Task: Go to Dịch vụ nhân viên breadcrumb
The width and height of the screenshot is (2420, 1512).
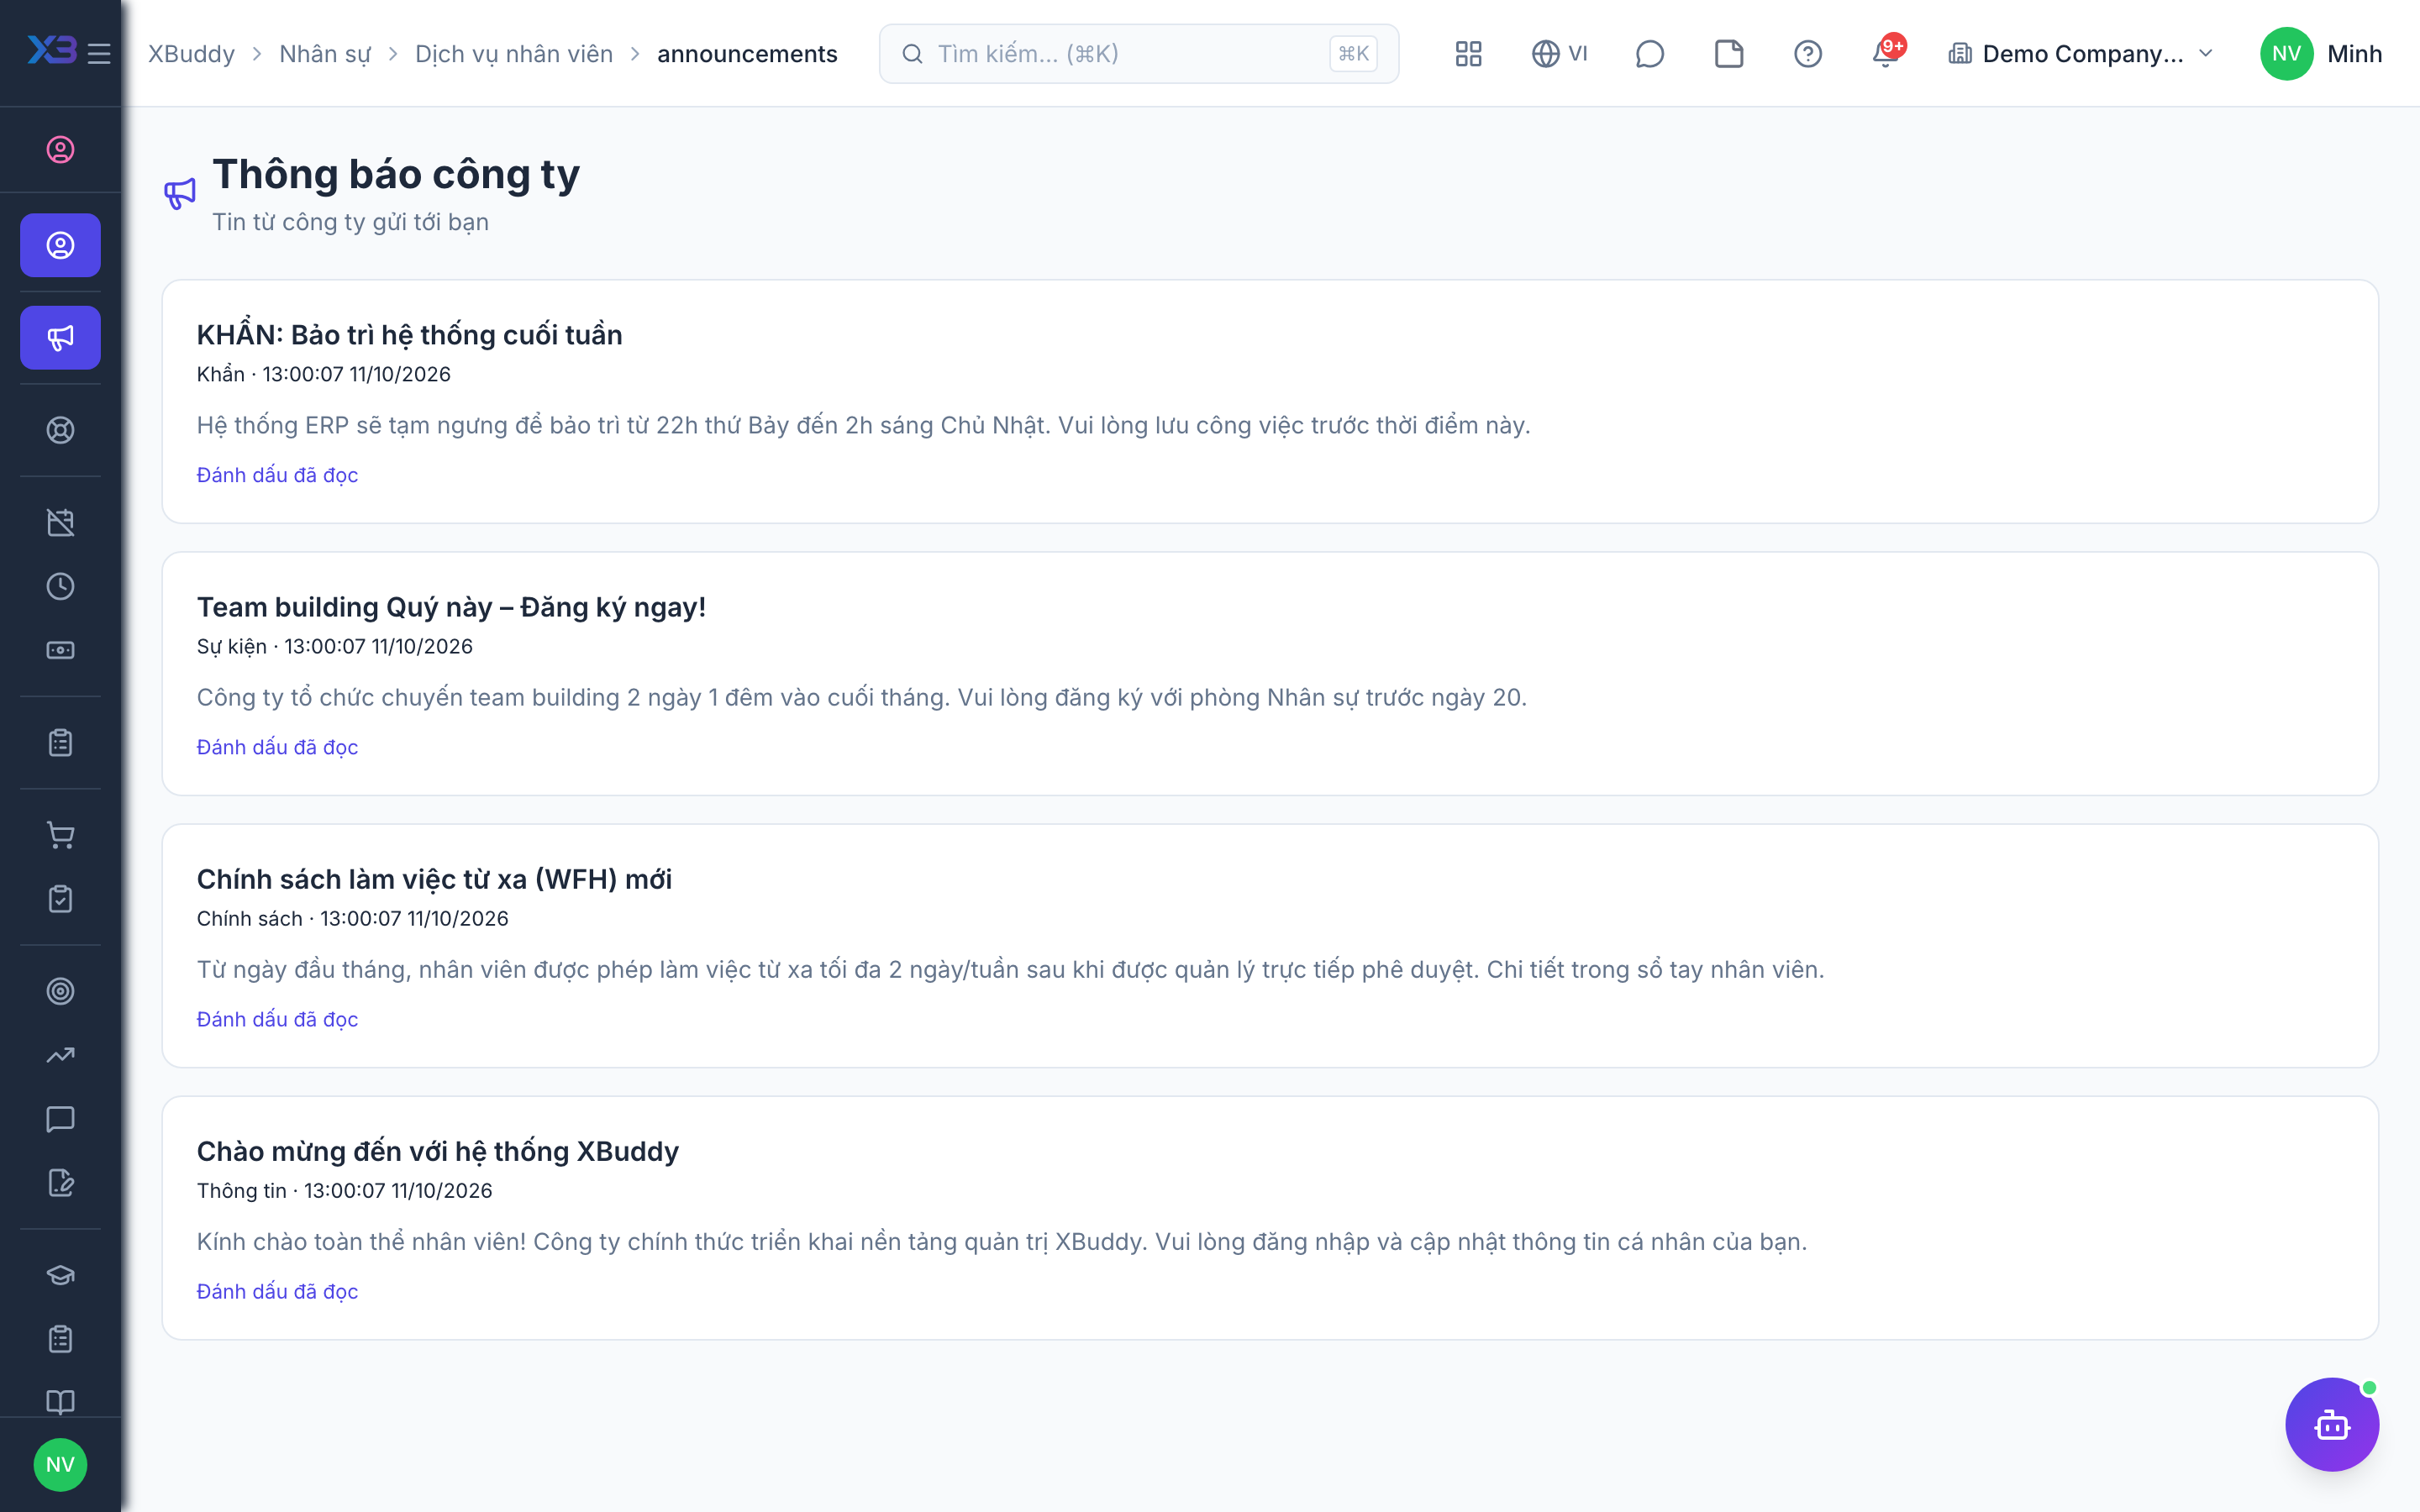Action: [514, 53]
